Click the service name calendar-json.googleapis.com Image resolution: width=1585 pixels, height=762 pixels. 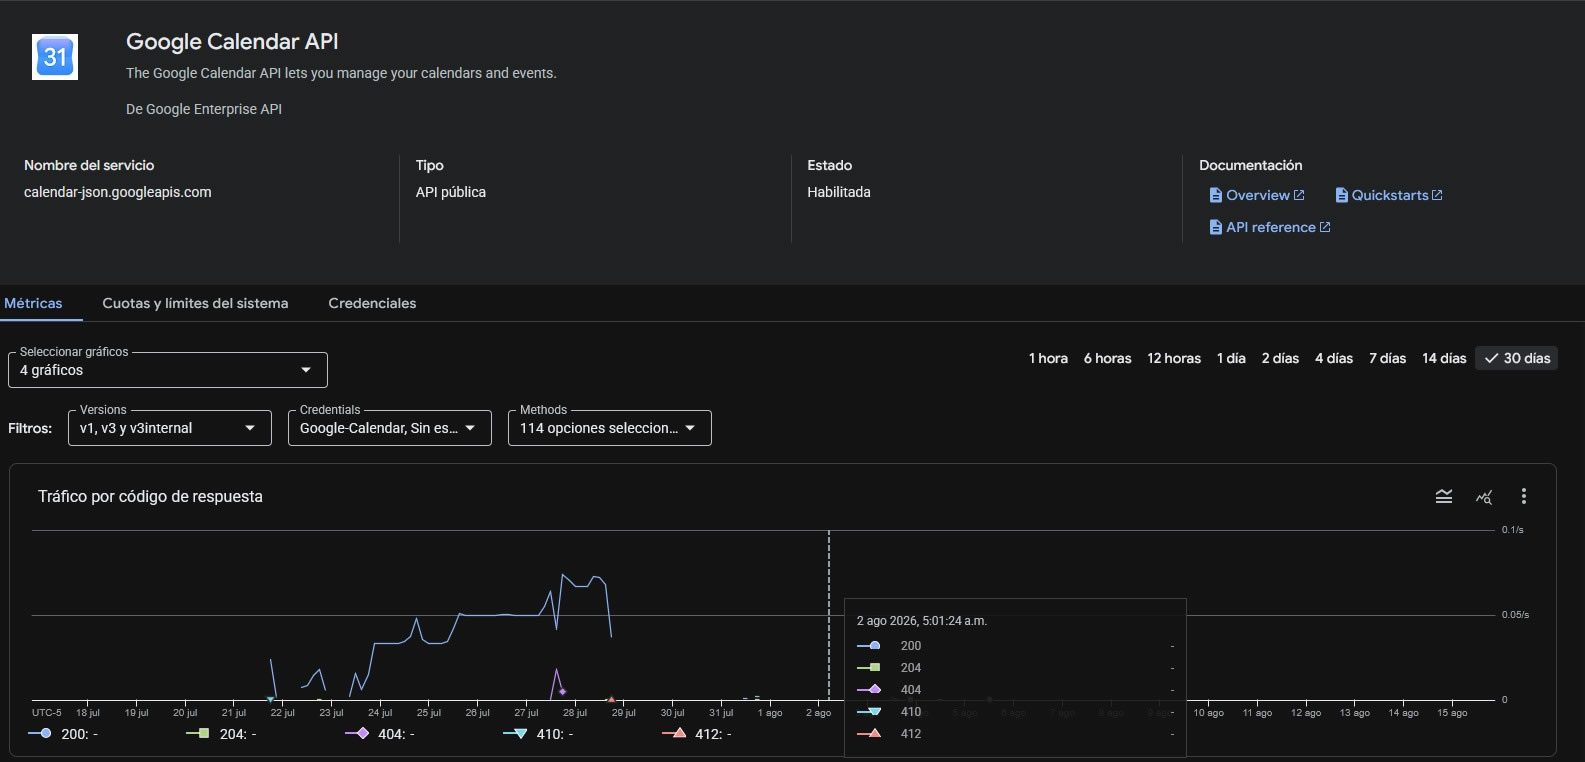pos(118,192)
